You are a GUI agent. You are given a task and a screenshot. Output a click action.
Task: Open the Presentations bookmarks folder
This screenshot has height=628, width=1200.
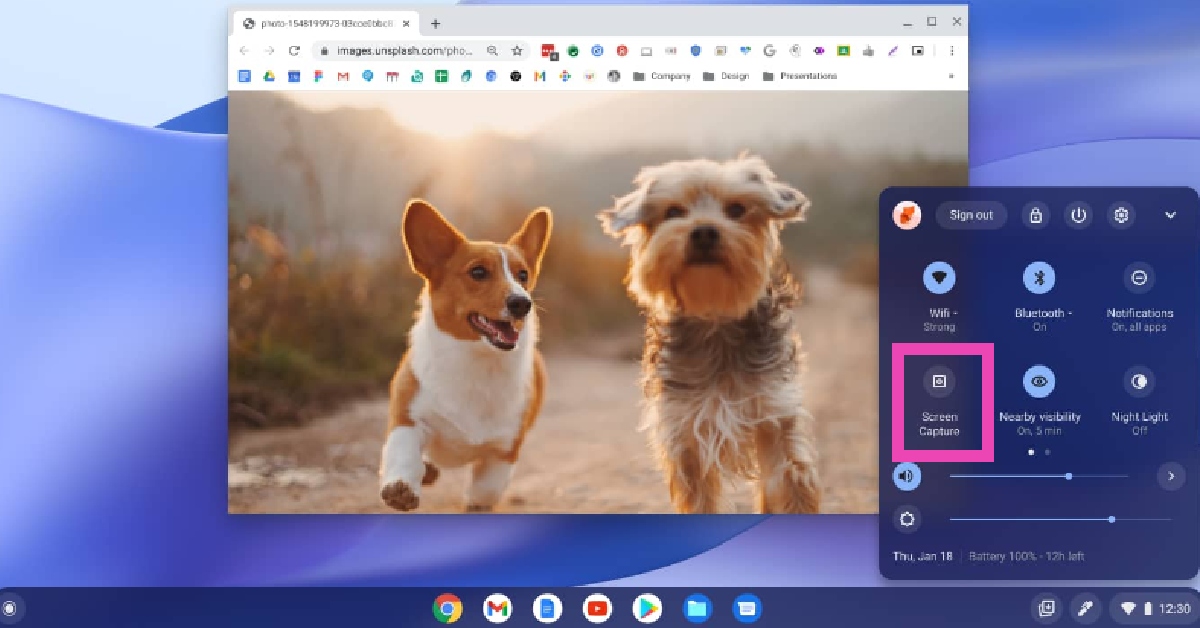point(799,76)
